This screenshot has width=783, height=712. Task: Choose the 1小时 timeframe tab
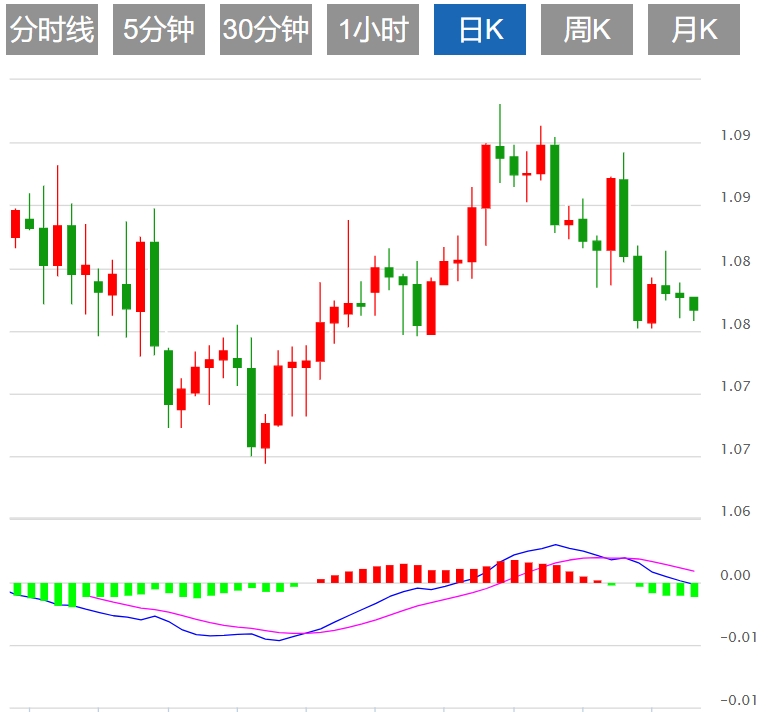click(x=373, y=29)
